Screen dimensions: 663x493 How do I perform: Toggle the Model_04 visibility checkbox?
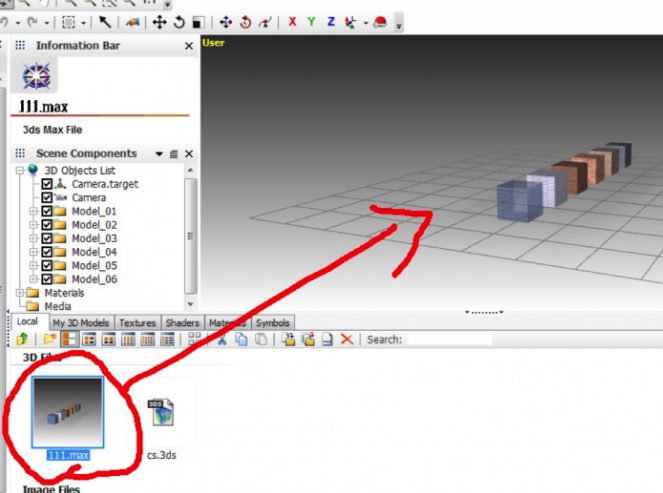point(47,252)
